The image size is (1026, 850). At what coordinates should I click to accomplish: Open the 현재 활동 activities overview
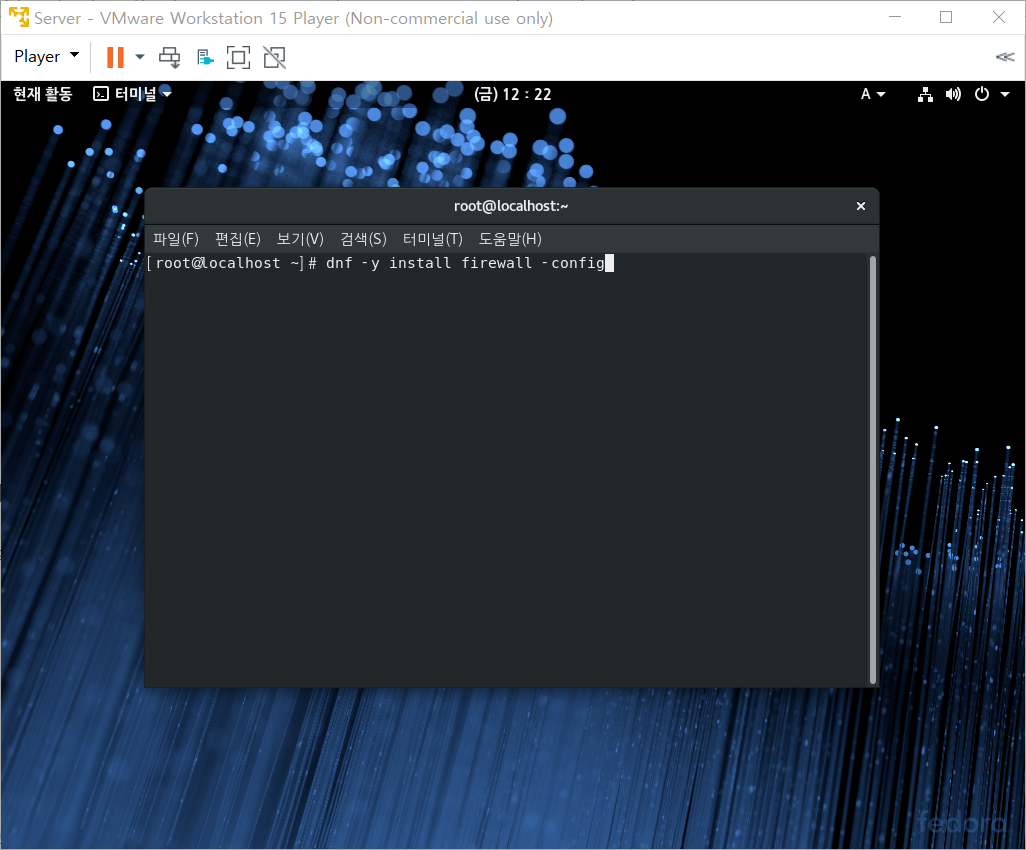click(x=43, y=94)
